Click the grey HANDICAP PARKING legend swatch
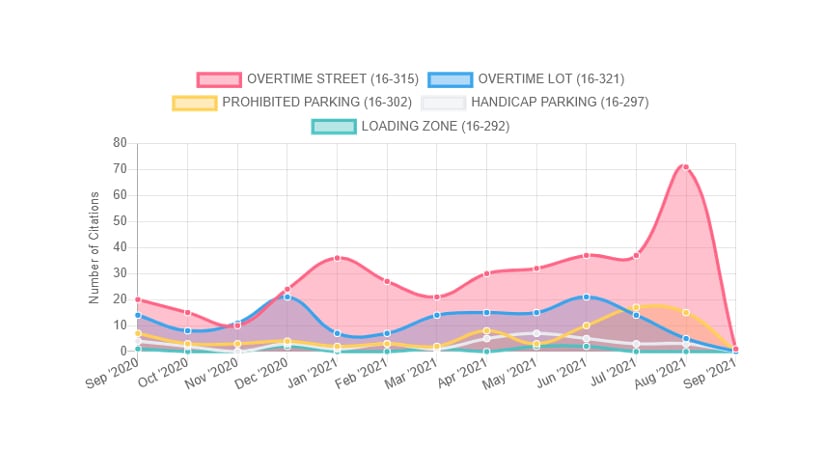 [443, 103]
